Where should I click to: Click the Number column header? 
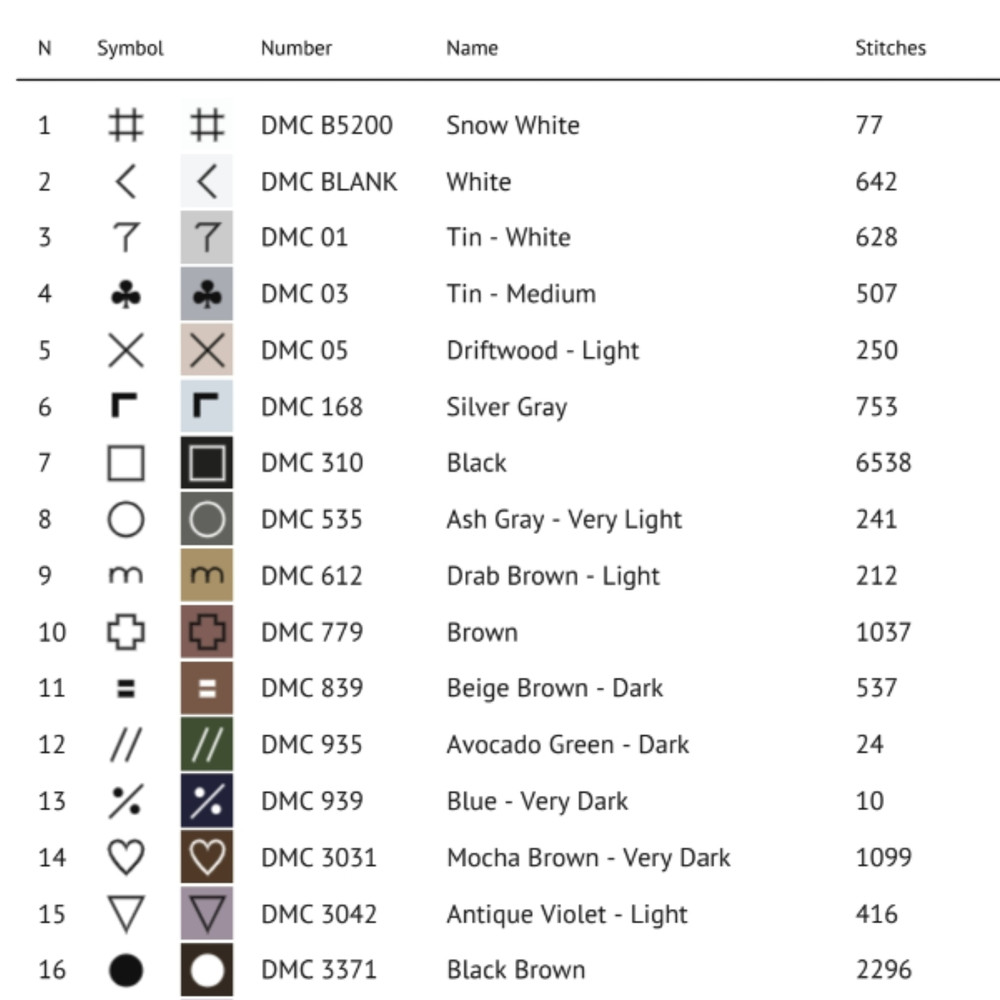coord(296,48)
